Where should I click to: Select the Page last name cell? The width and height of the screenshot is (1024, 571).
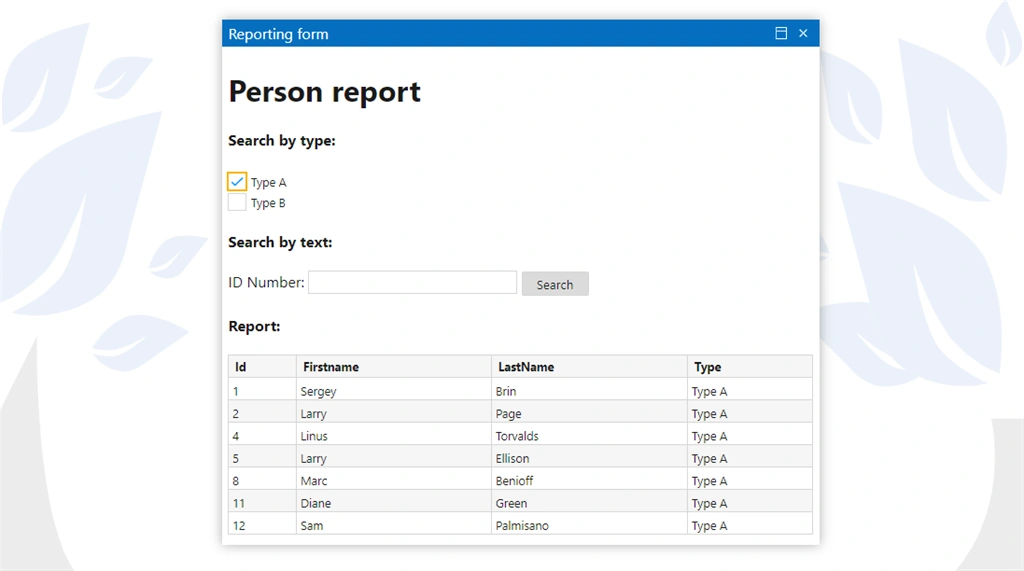pyautogui.click(x=589, y=413)
